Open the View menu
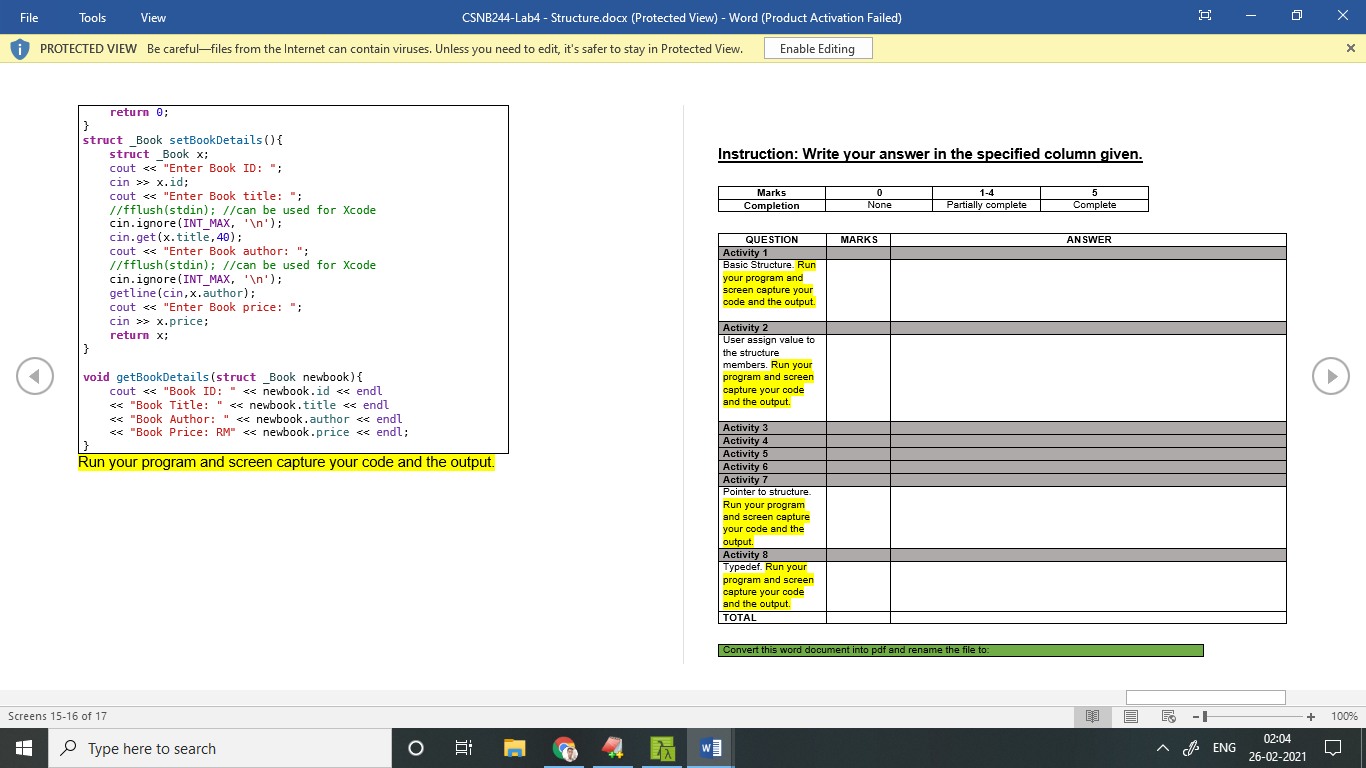The image size is (1366, 768). 152,17
